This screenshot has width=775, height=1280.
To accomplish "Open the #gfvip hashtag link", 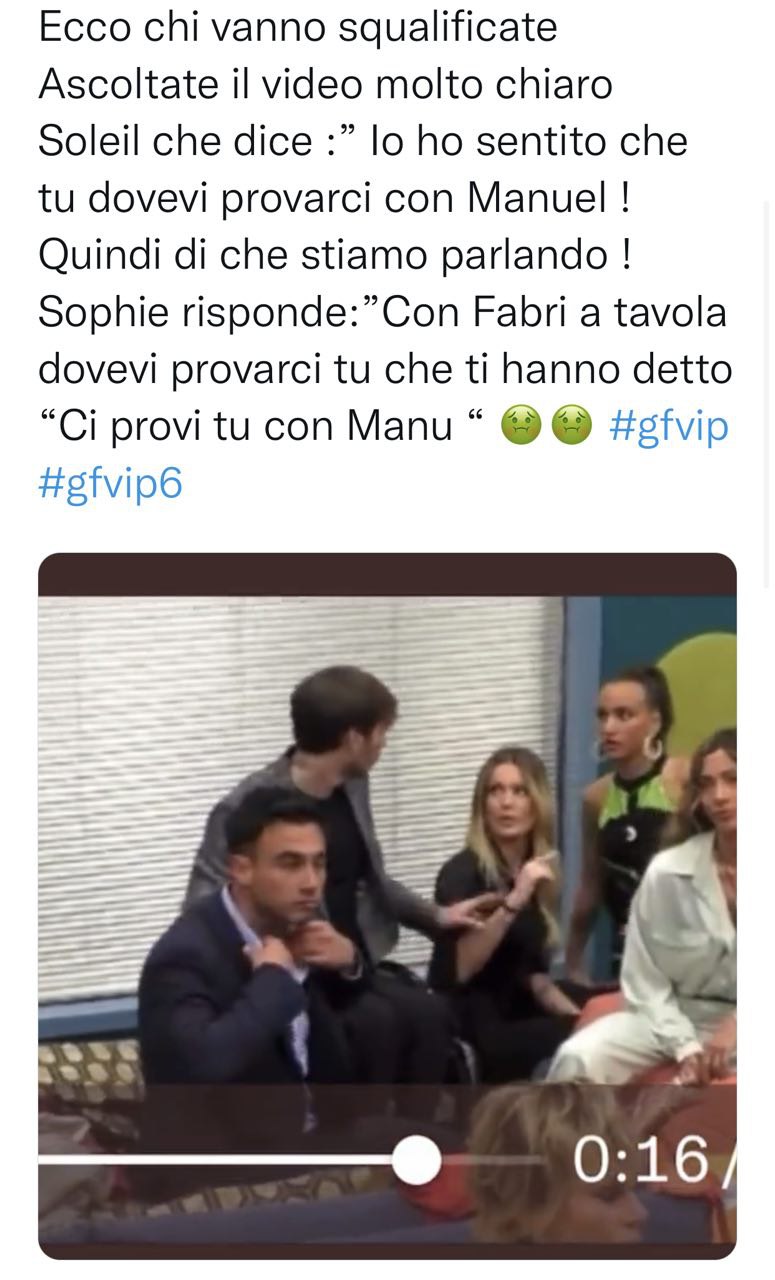I will (668, 427).
